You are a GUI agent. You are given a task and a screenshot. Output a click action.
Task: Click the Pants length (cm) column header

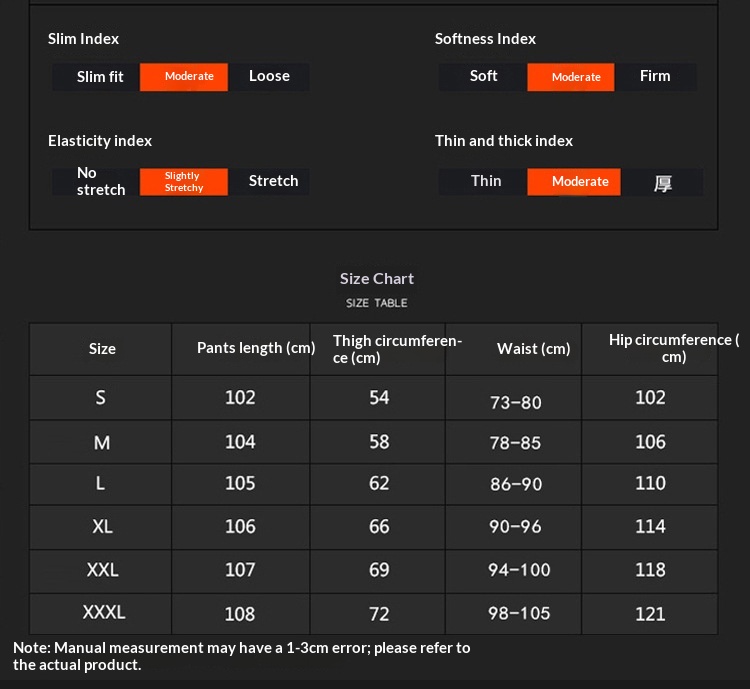(x=256, y=348)
